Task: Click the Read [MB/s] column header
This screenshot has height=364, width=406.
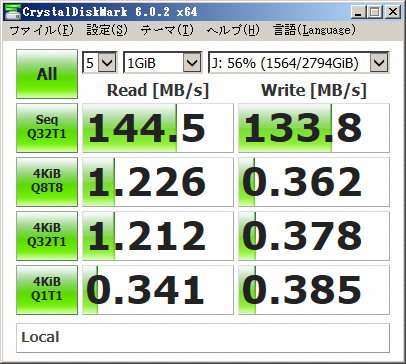Action: click(x=158, y=90)
